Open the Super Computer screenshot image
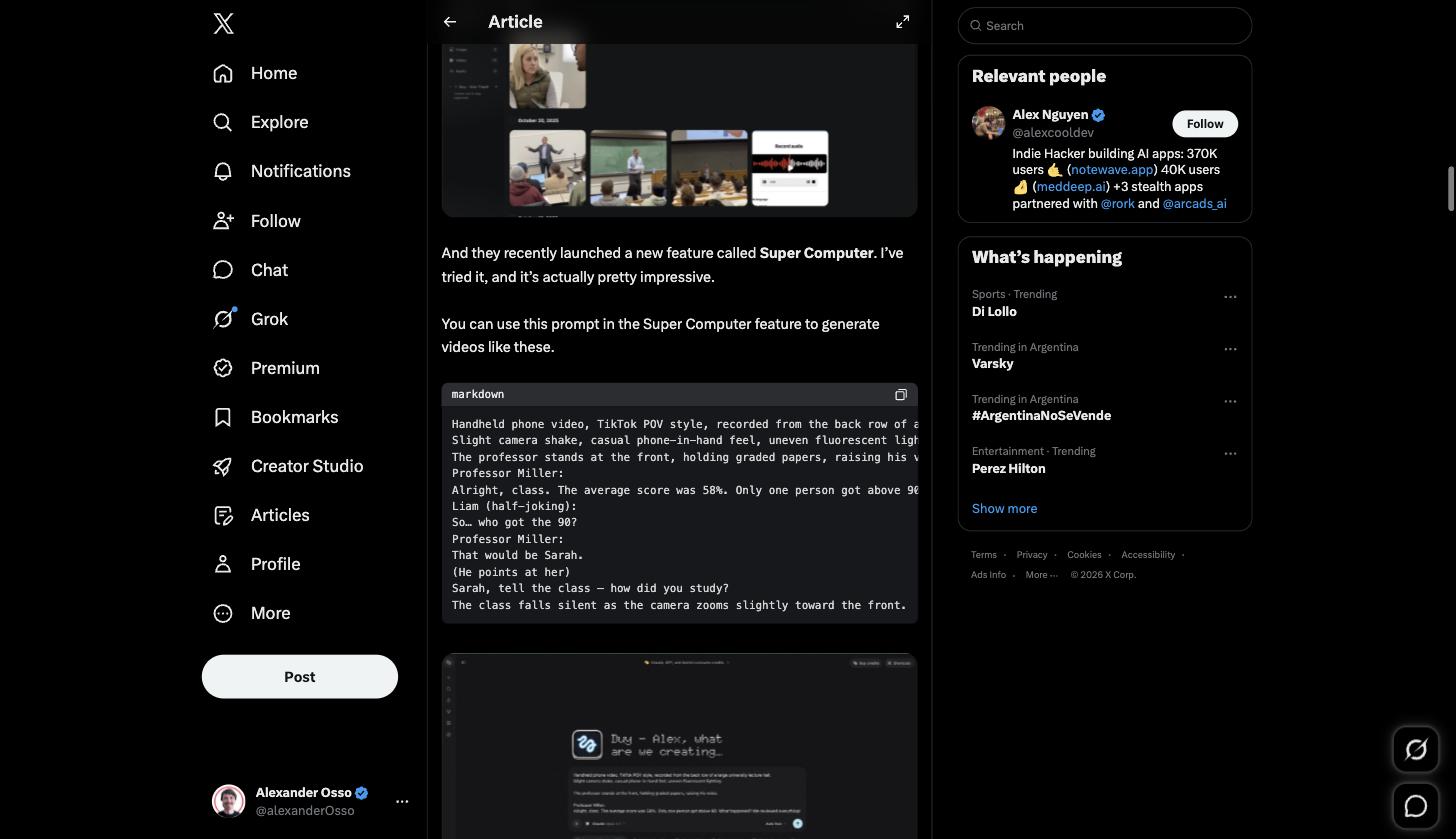This screenshot has height=839, width=1456. click(680, 746)
